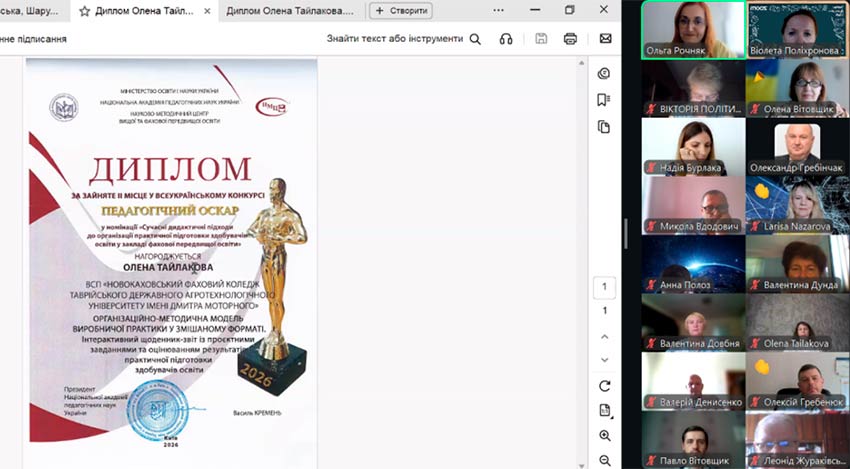Go to previous page with up chevron
The image size is (850, 469).
604,337
